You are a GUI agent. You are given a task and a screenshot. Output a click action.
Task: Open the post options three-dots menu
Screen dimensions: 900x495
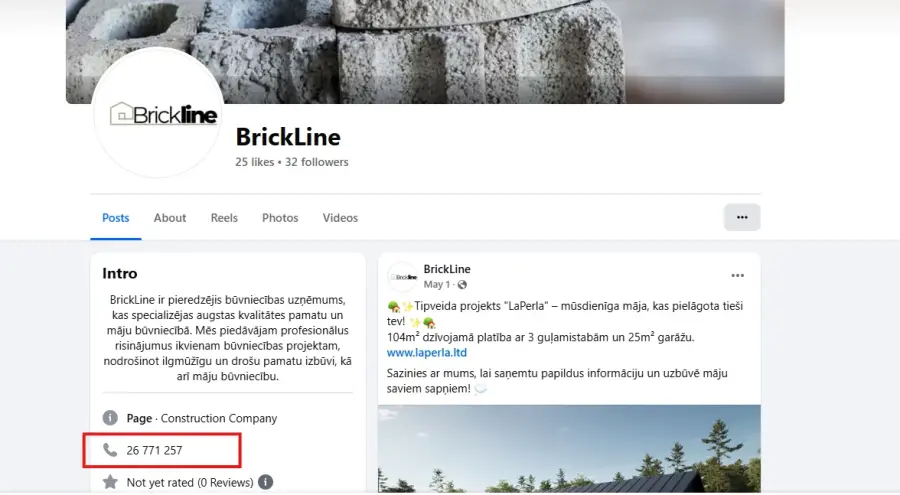(738, 276)
